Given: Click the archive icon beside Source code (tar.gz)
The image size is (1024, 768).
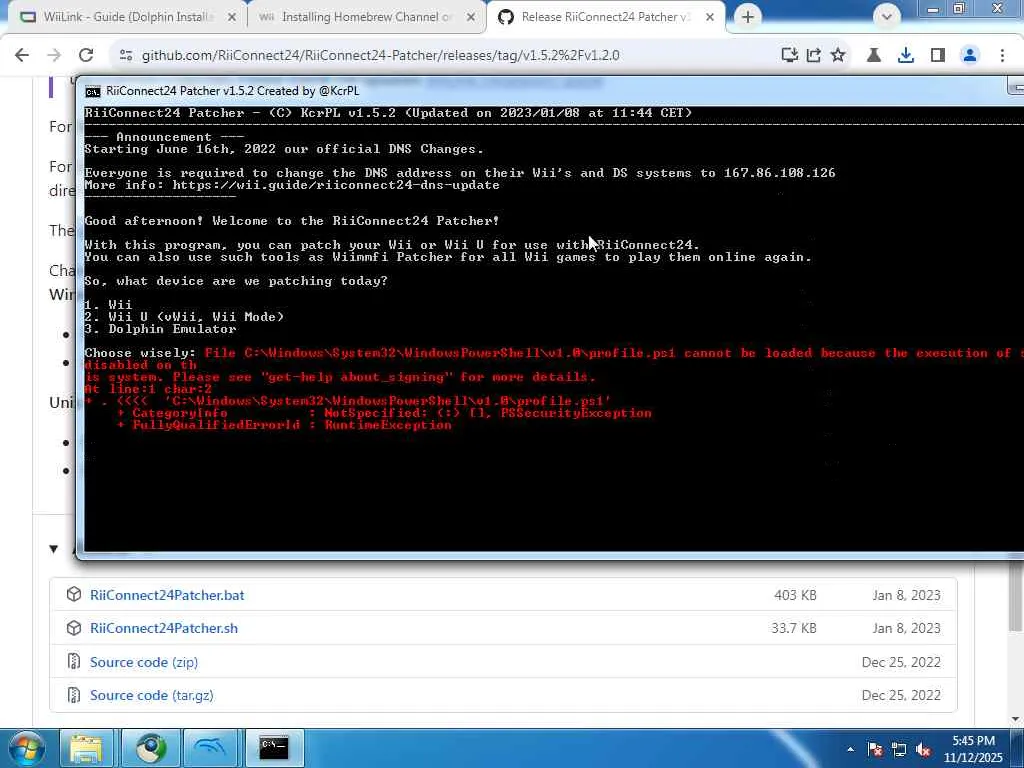Looking at the screenshot, I should pyautogui.click(x=74, y=694).
